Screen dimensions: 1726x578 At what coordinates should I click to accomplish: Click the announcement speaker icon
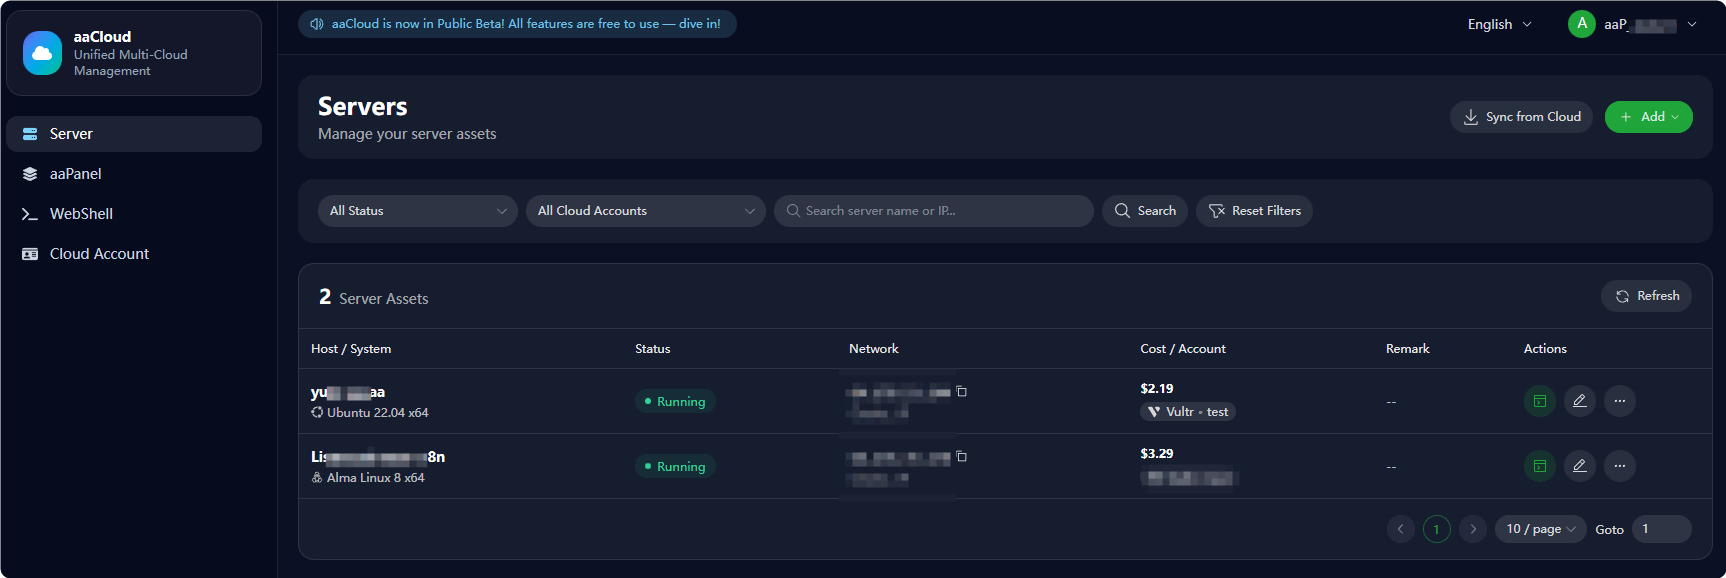click(317, 24)
